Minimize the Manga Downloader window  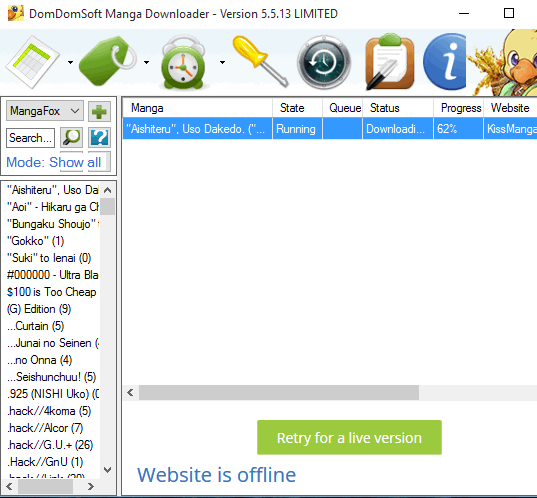(x=464, y=14)
